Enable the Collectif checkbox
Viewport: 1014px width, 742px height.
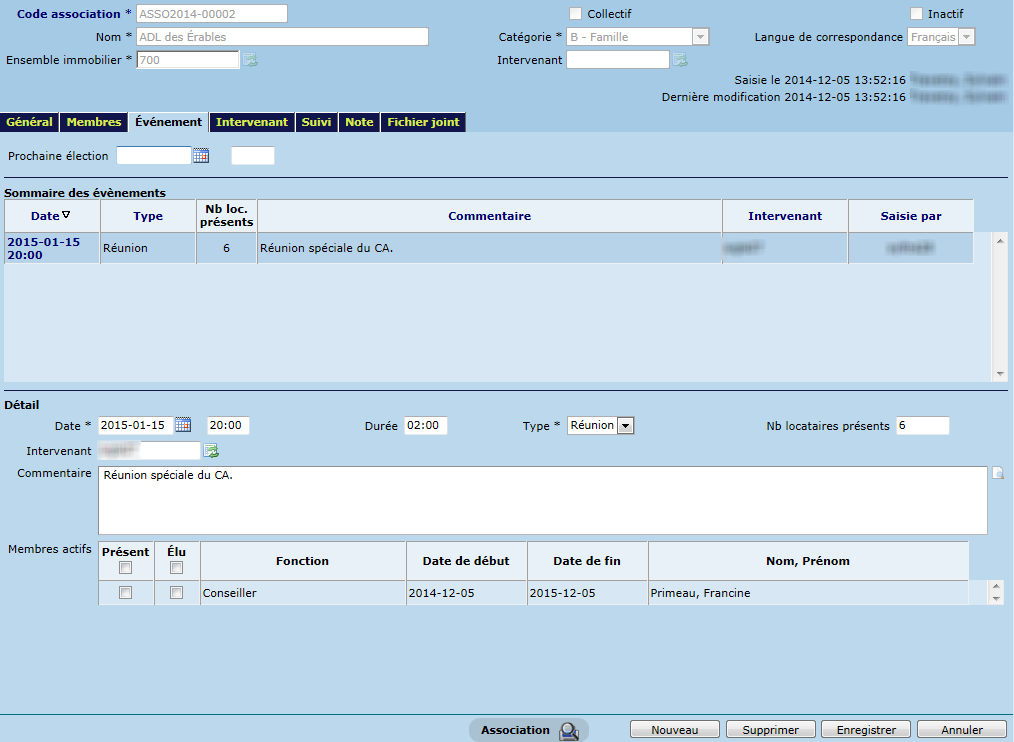tap(575, 14)
